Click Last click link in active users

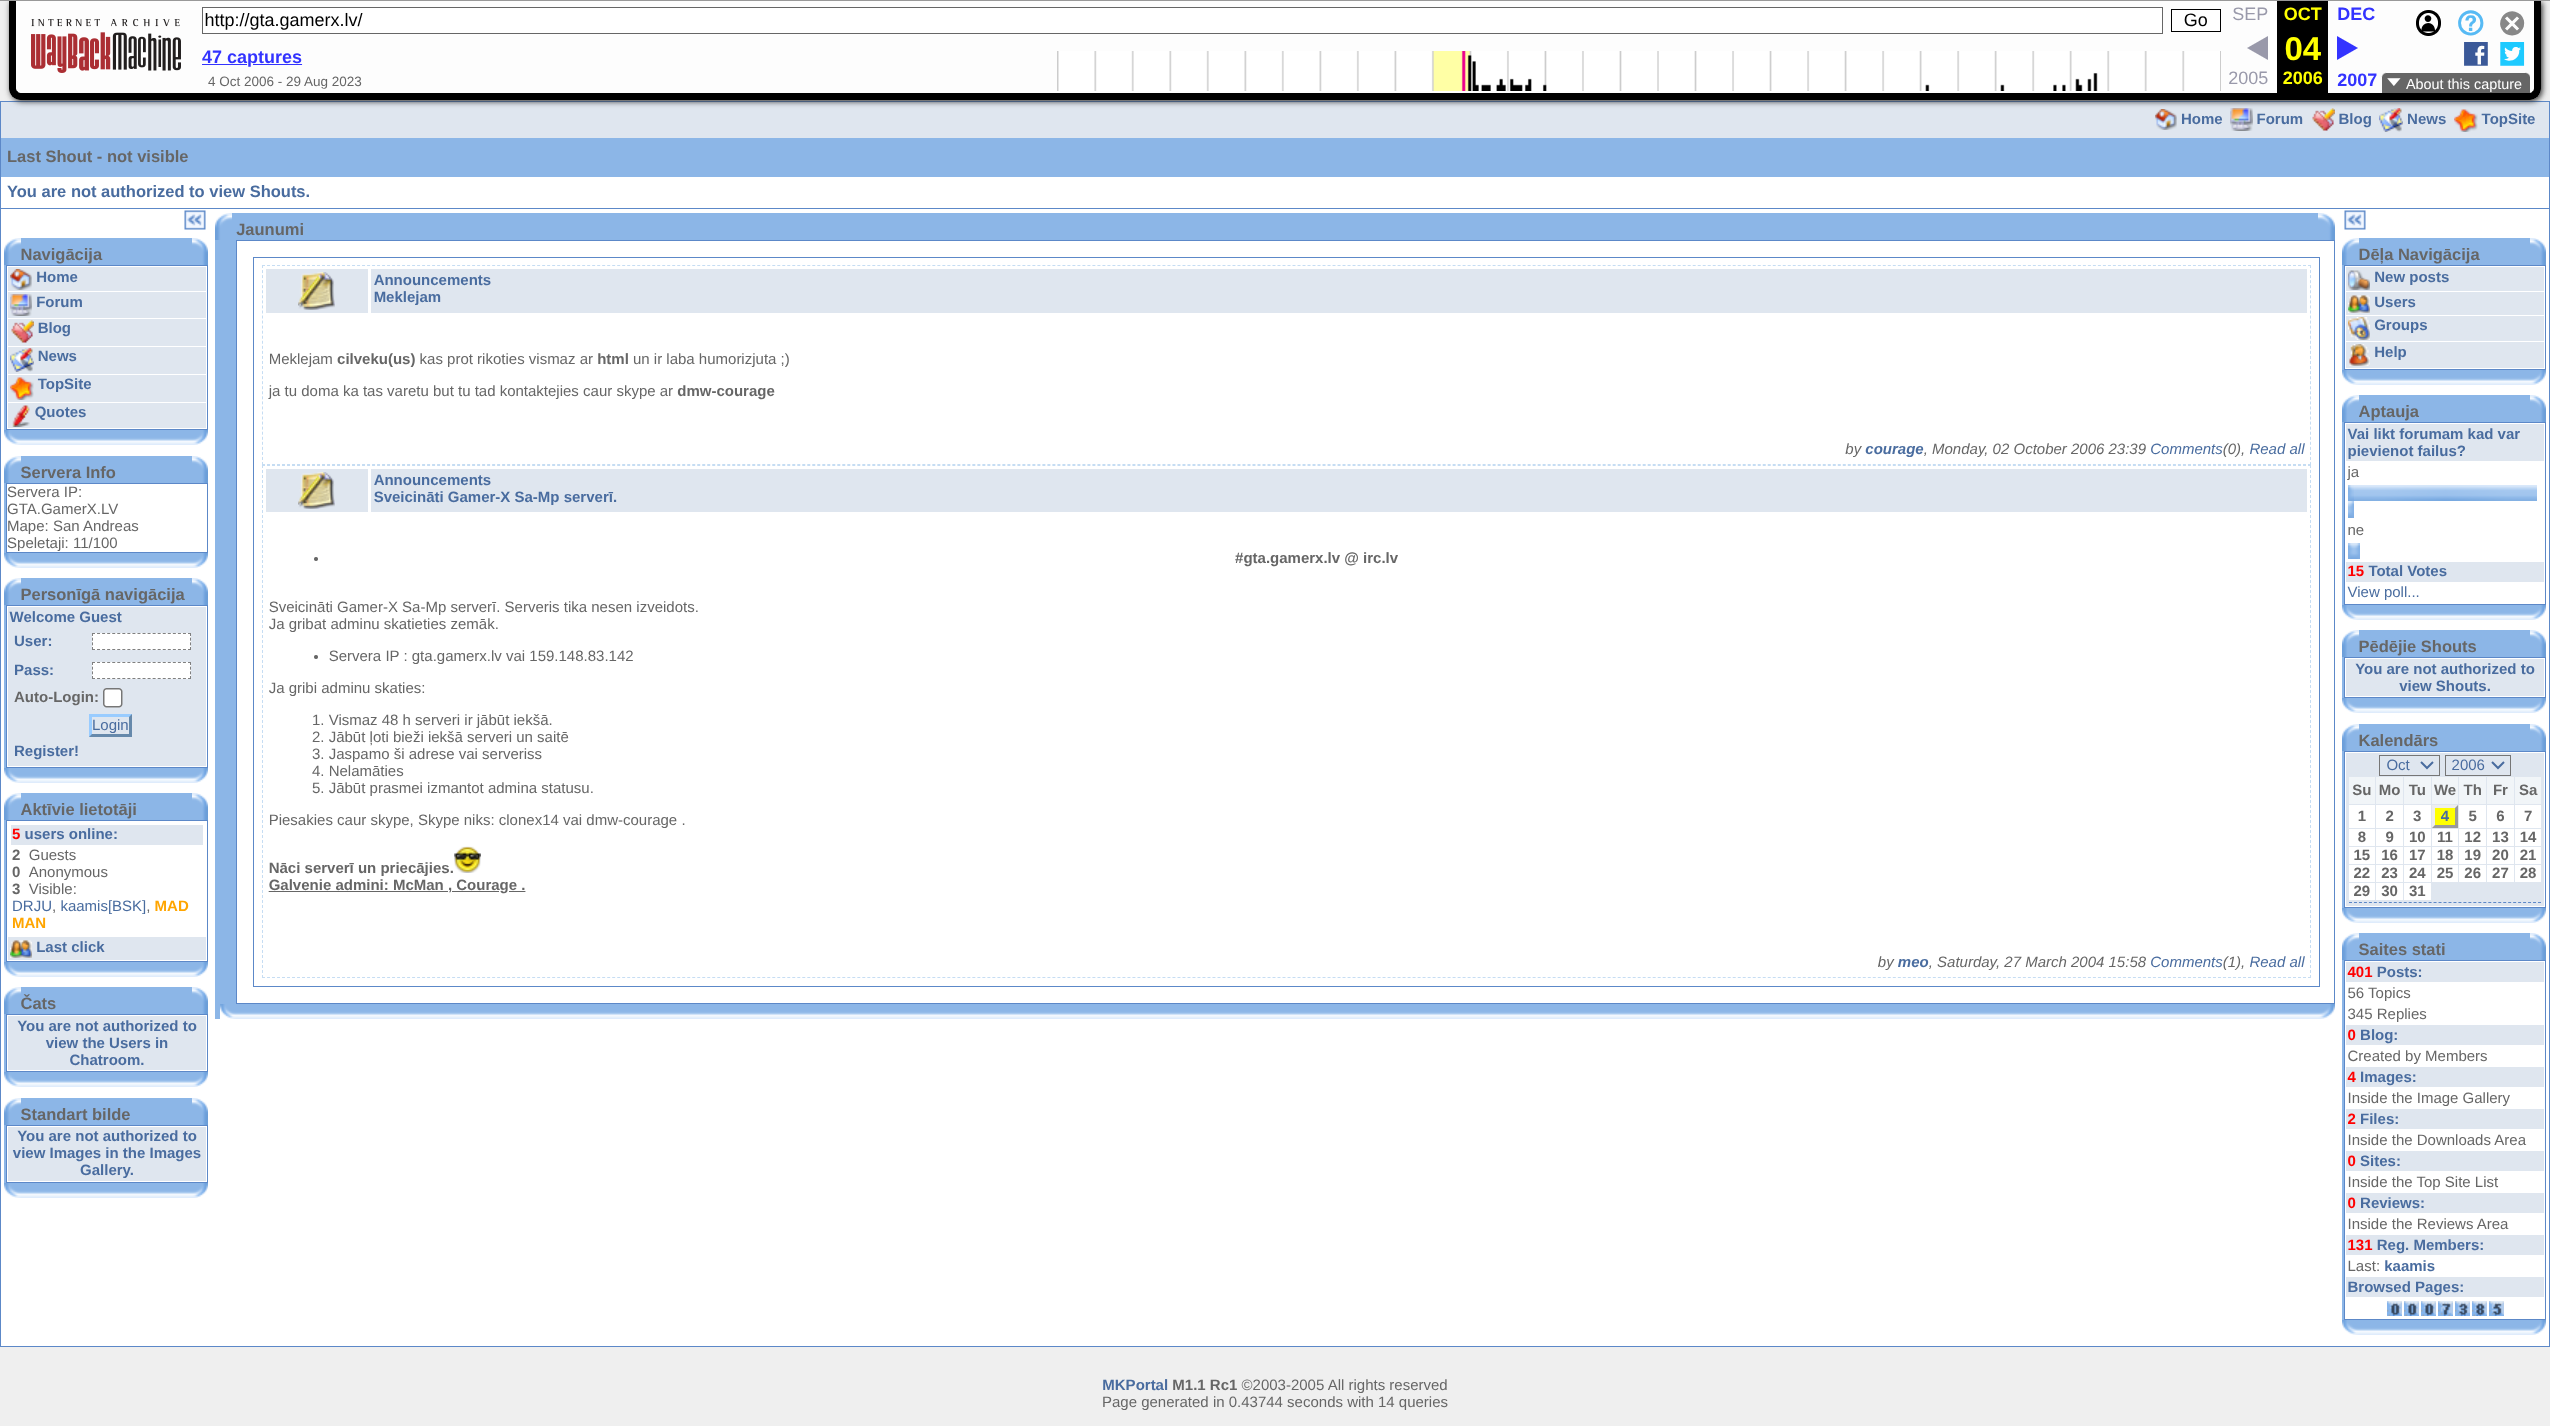70,947
